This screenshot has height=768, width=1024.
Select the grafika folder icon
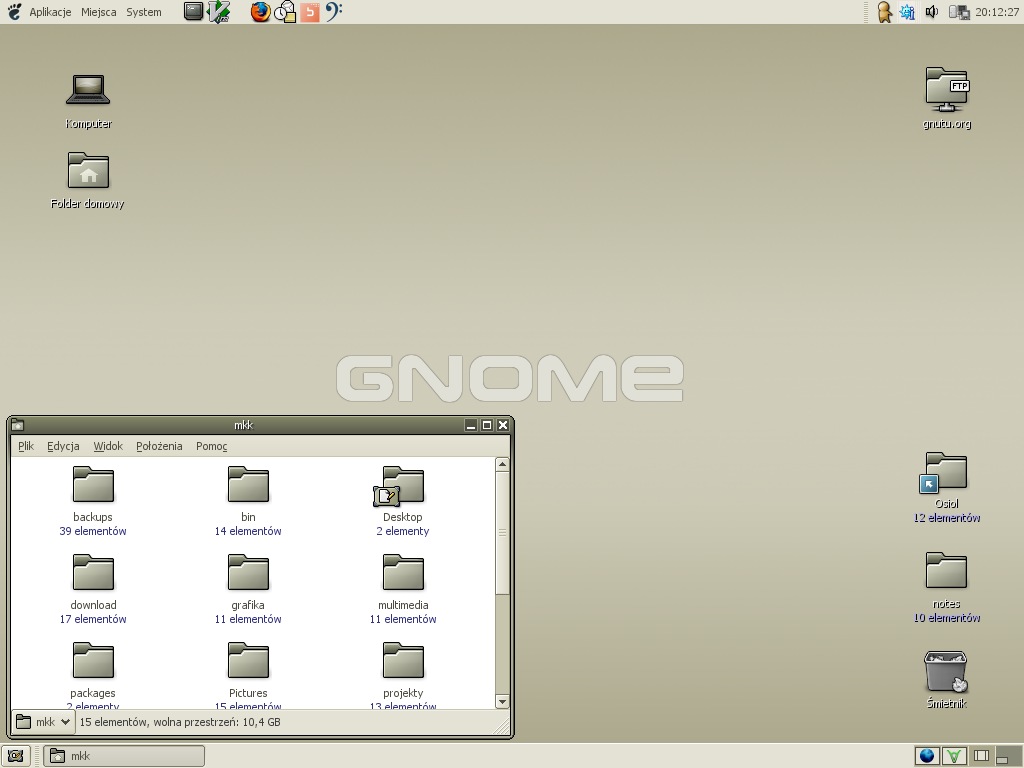[x=248, y=573]
